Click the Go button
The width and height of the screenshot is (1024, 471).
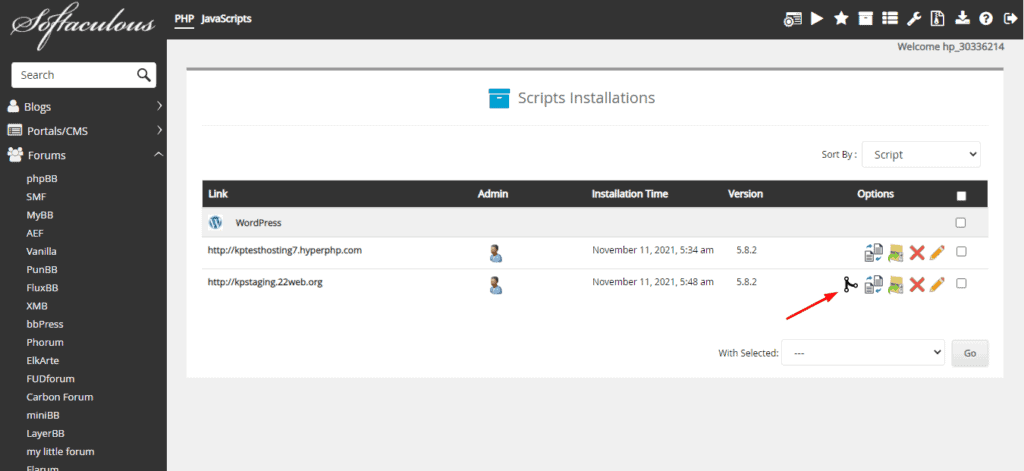coord(970,353)
